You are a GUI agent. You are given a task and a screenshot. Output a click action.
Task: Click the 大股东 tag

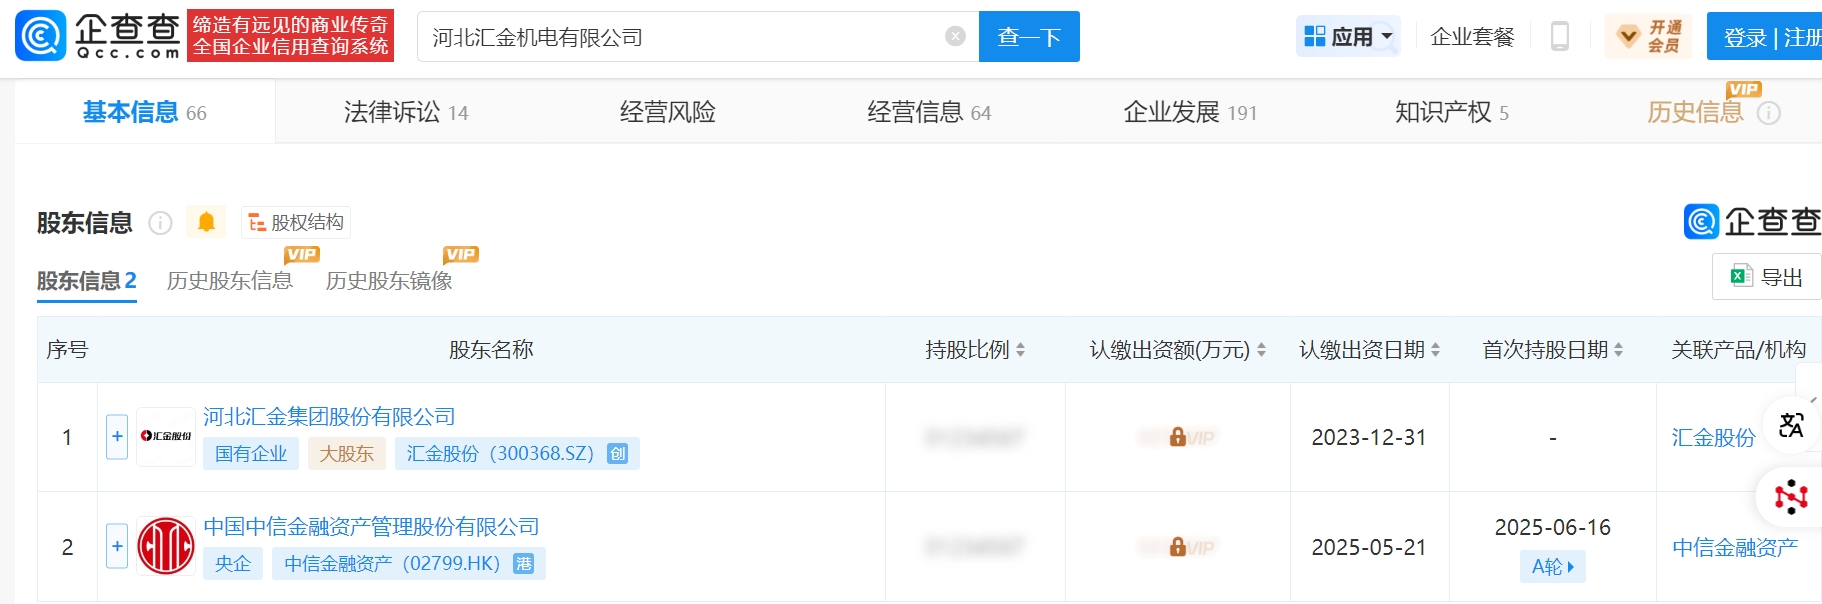[346, 454]
